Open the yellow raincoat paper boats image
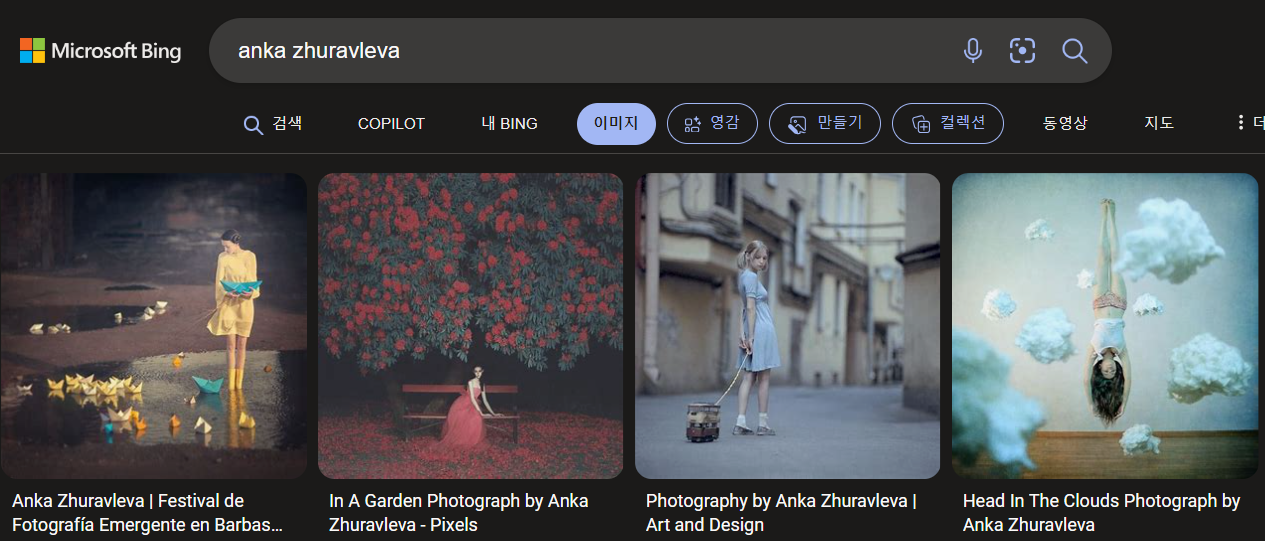The image size is (1265, 541). pyautogui.click(x=153, y=326)
